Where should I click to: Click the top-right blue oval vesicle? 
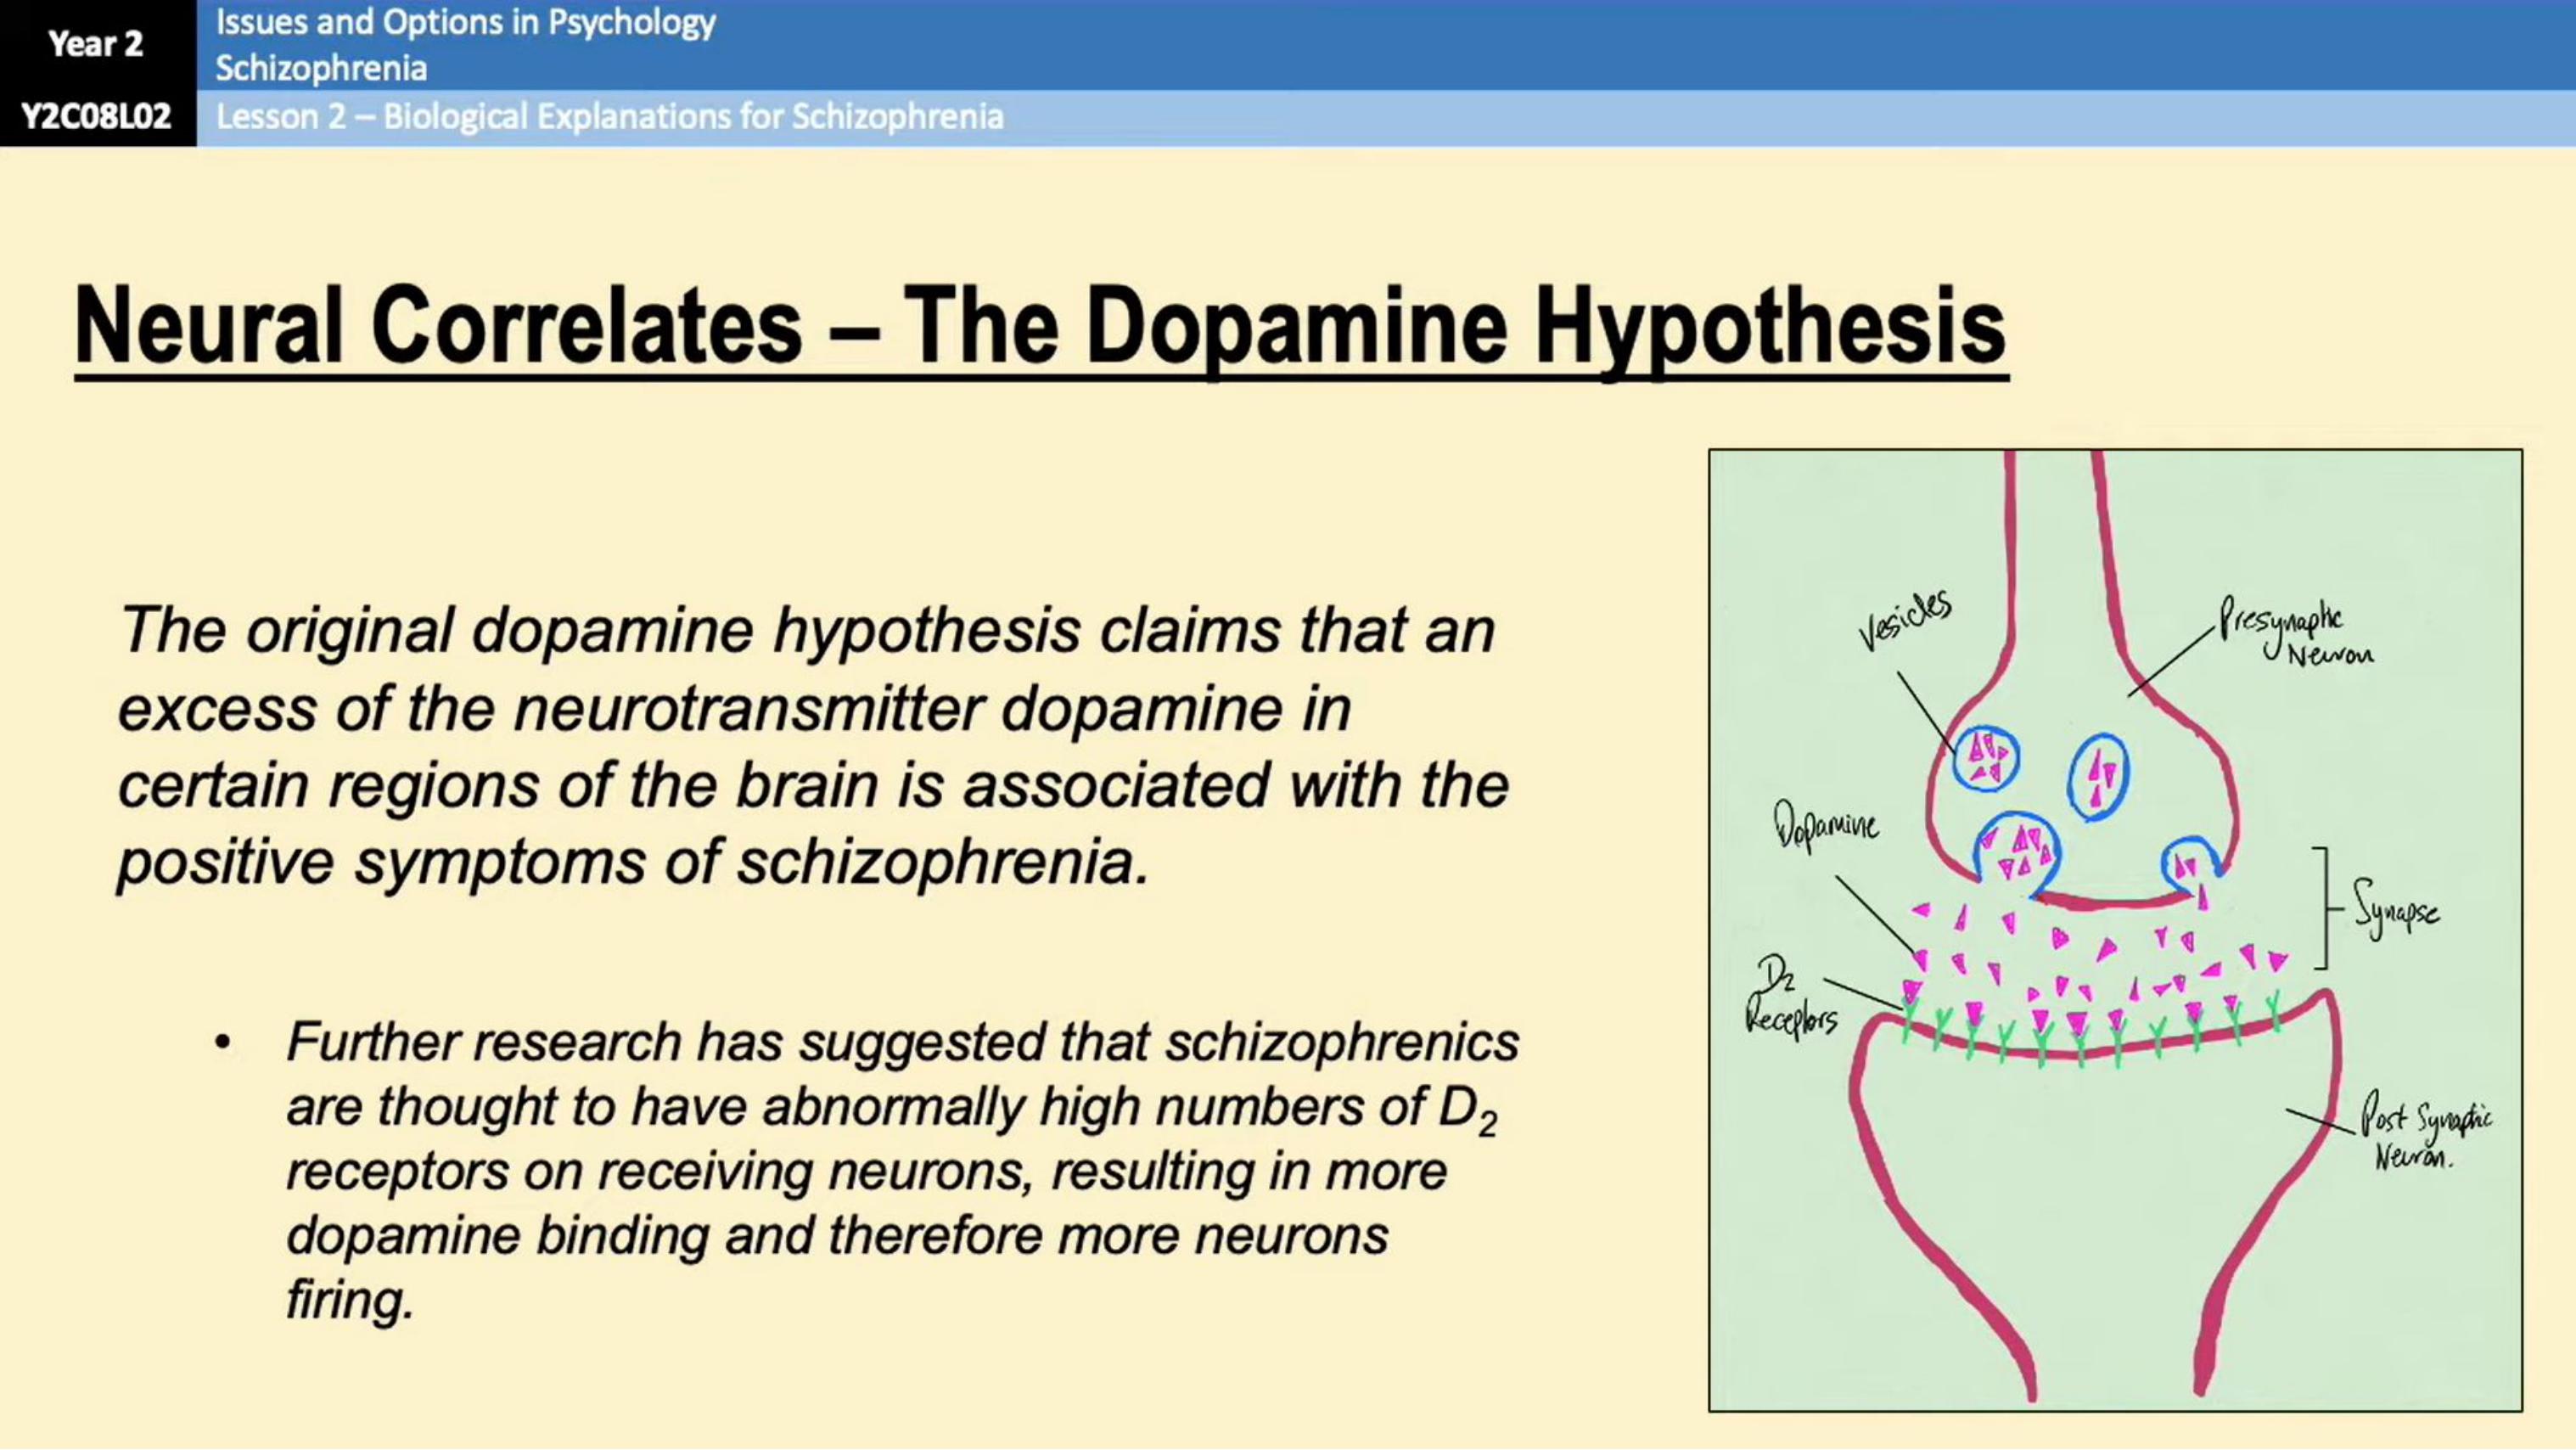[2098, 776]
